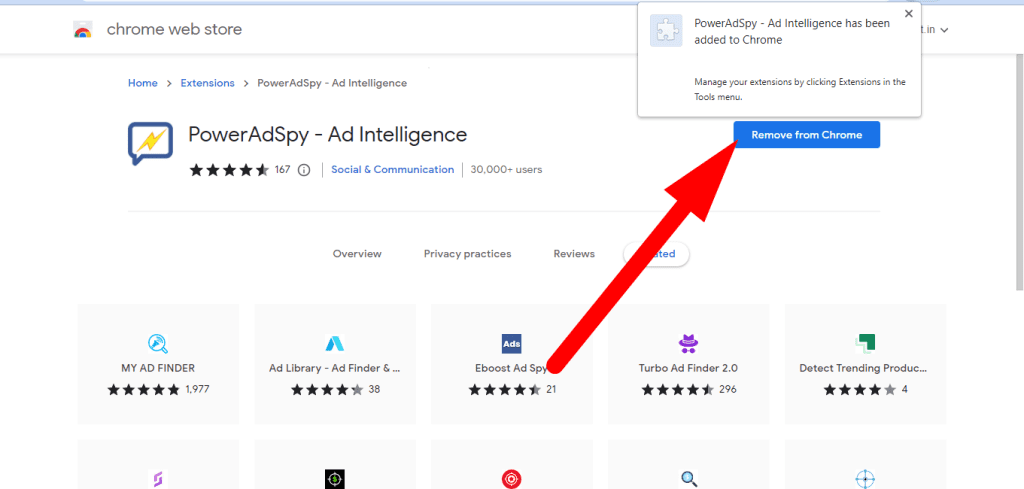Click Remove from Chrome button
This screenshot has width=1024, height=489.
point(807,135)
